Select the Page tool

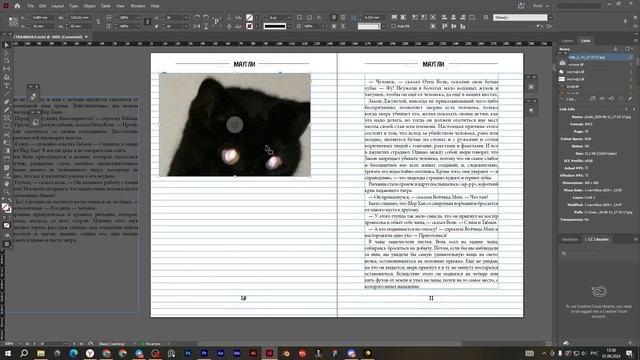pyautogui.click(x=7, y=61)
